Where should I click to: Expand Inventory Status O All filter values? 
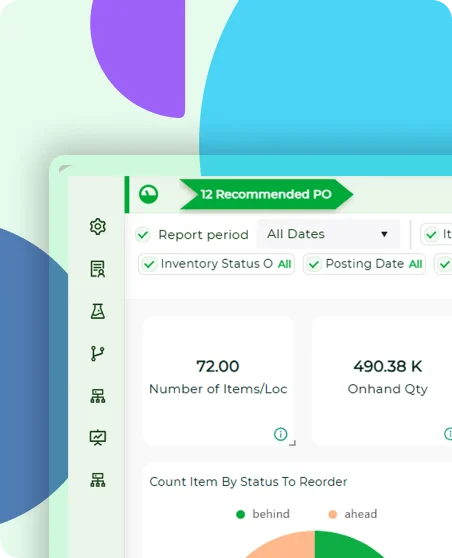click(x=284, y=264)
